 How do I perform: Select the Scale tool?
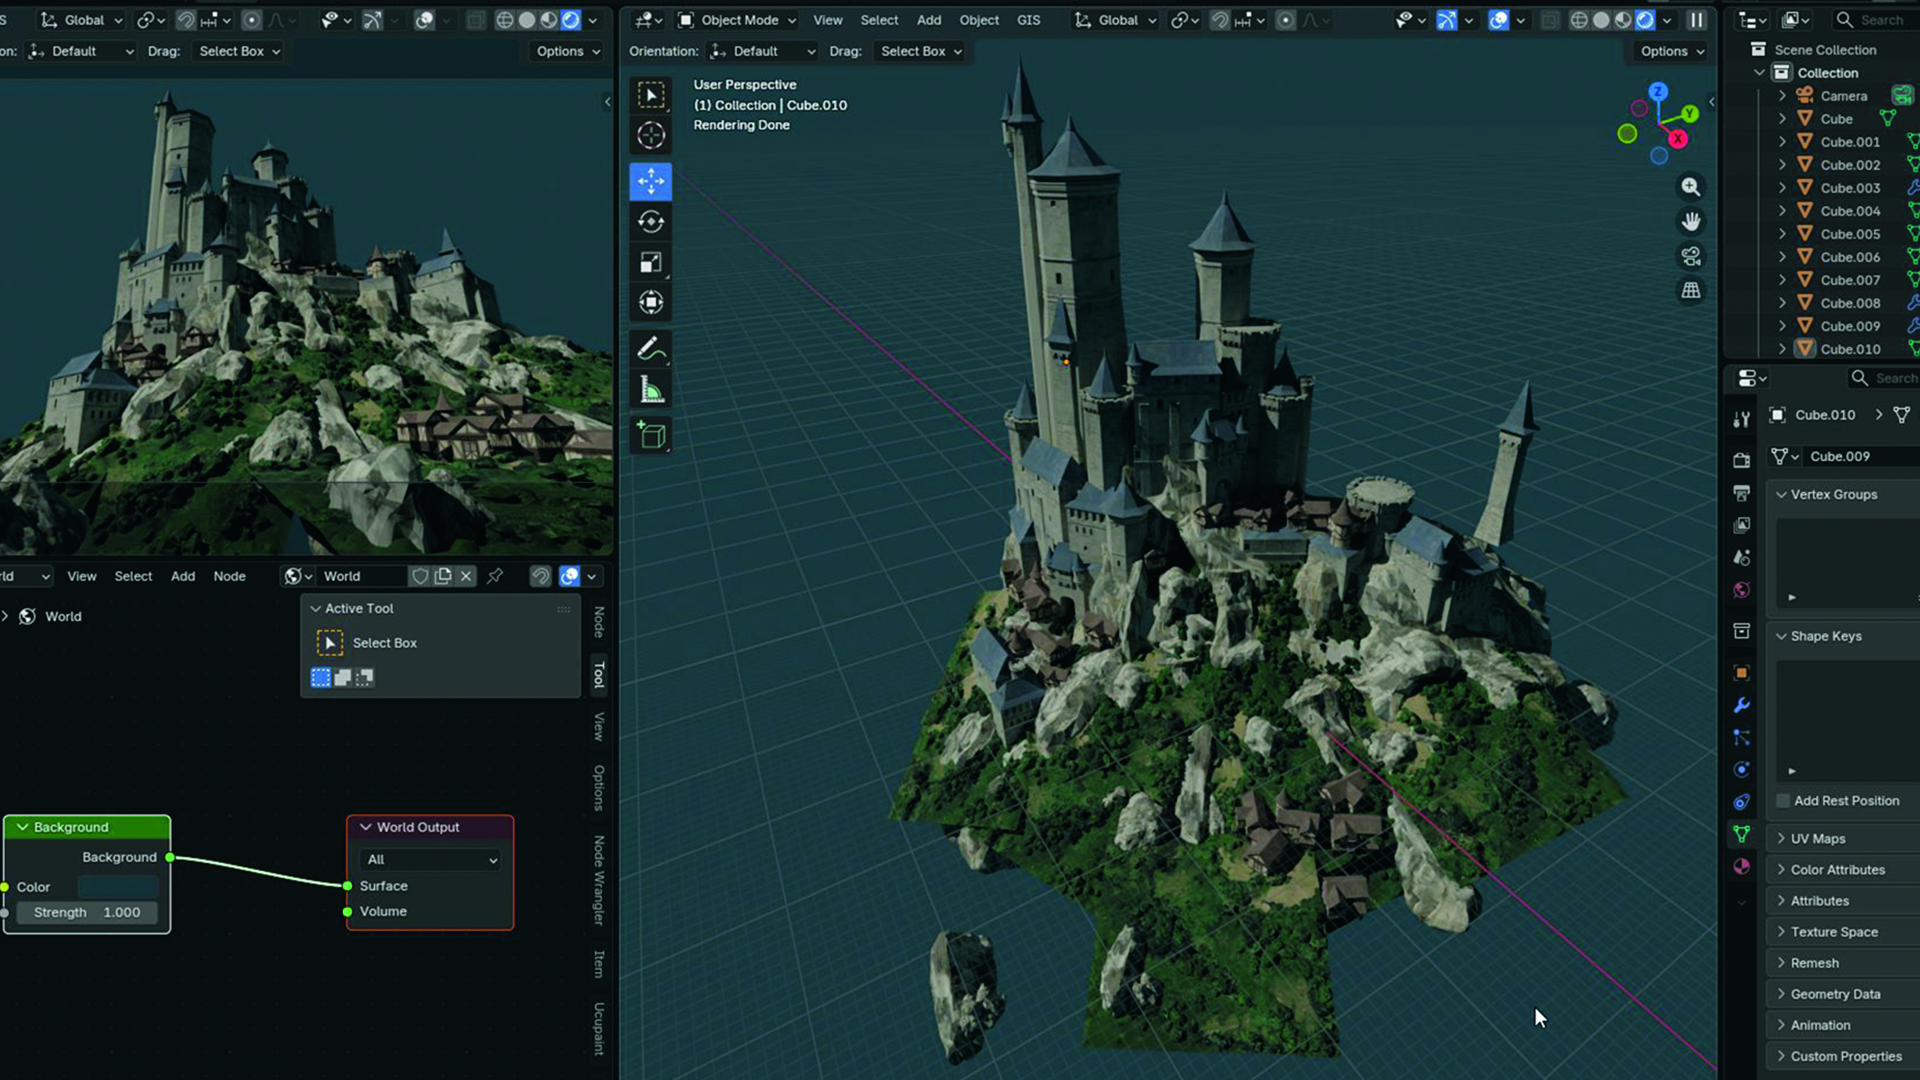coord(651,262)
